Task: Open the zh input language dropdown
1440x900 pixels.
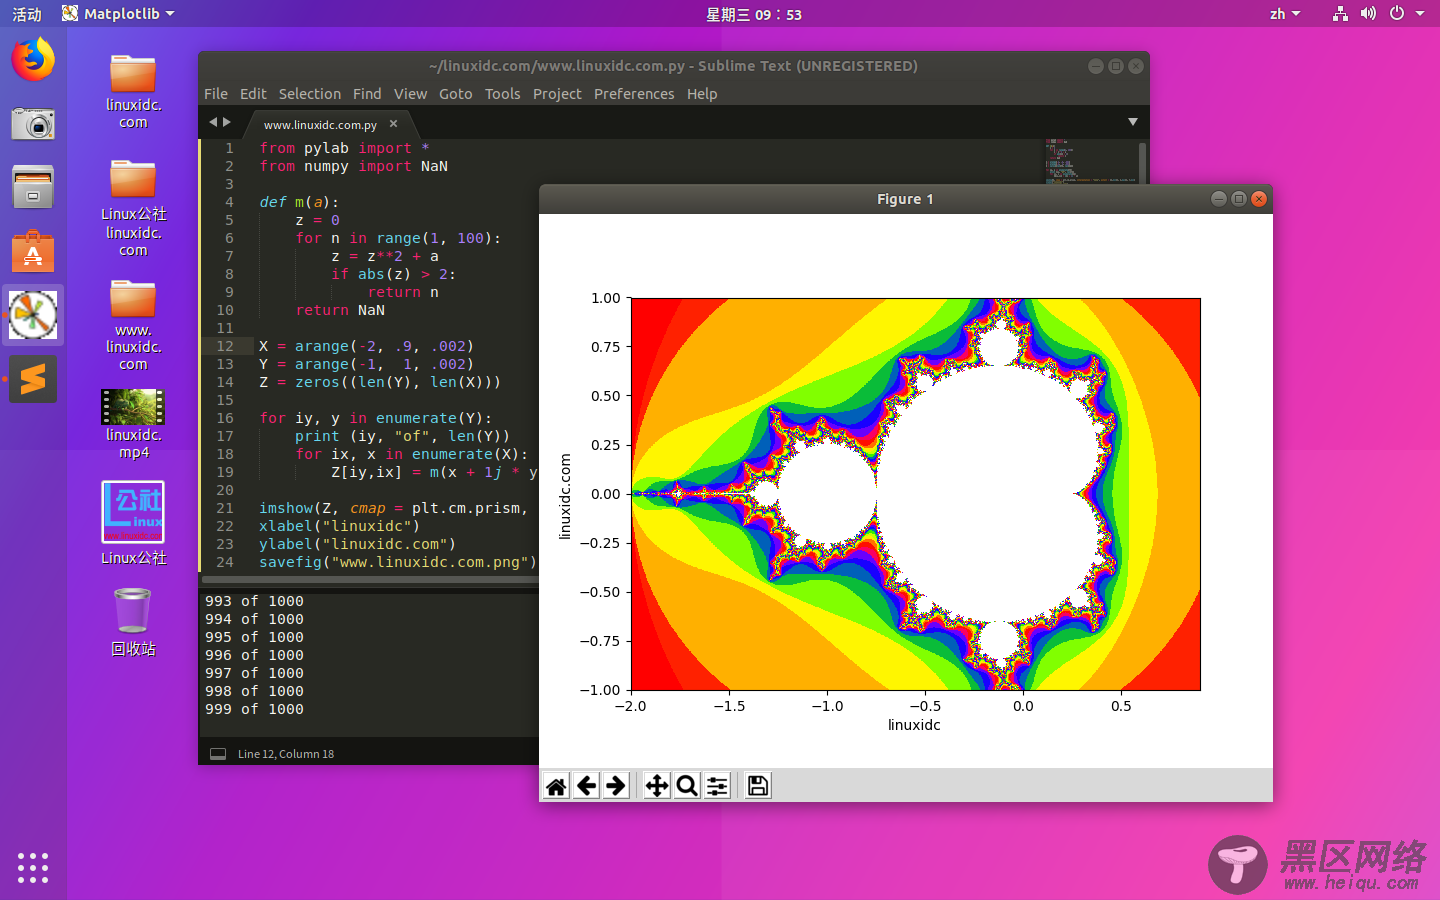Action: 1285,14
